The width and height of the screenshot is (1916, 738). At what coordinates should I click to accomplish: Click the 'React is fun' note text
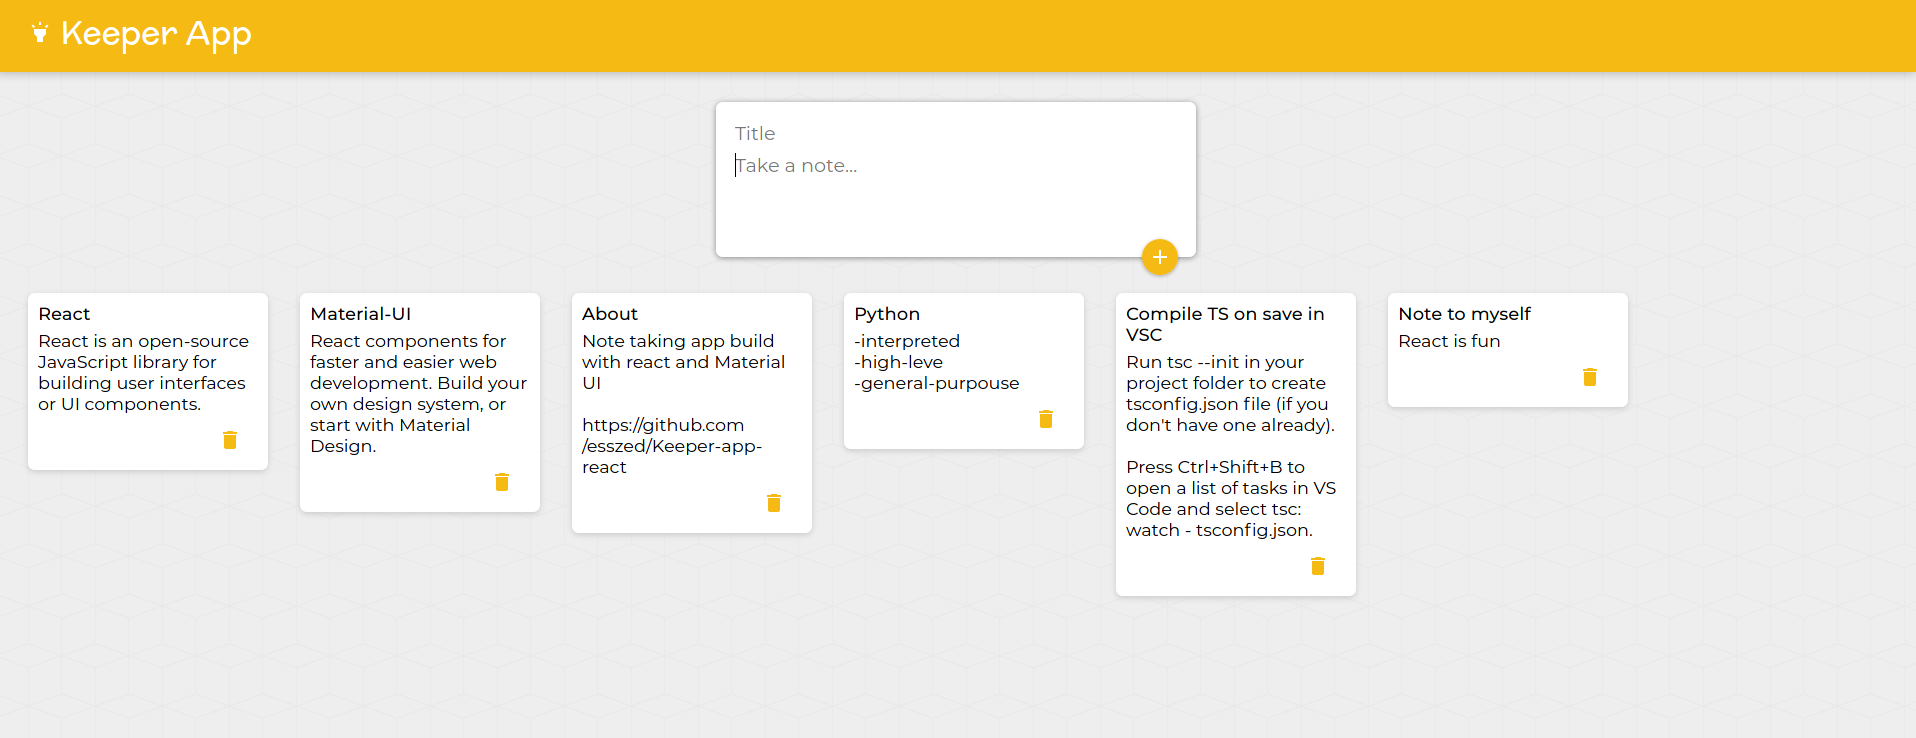pyautogui.click(x=1449, y=341)
